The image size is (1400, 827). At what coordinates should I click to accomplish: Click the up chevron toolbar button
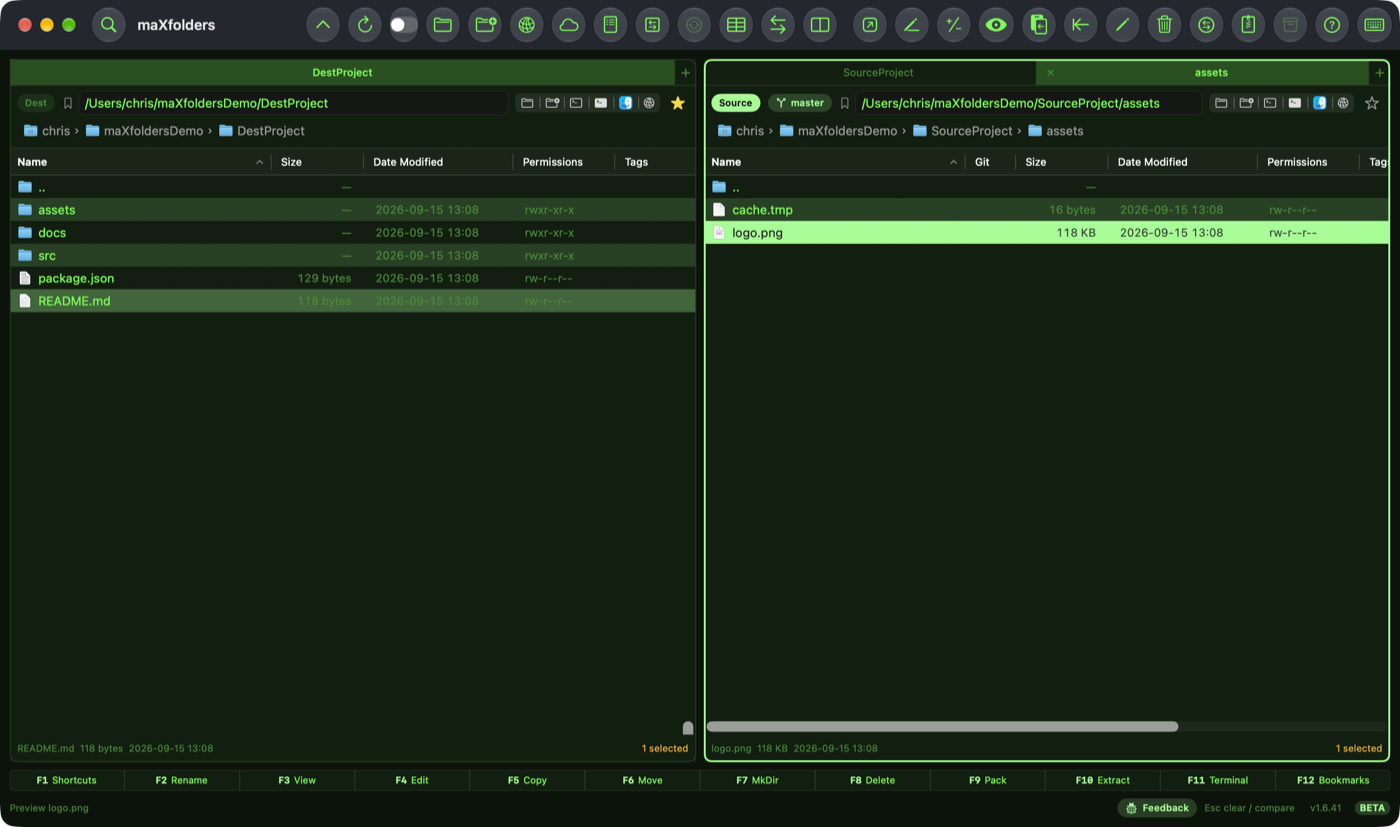point(322,25)
